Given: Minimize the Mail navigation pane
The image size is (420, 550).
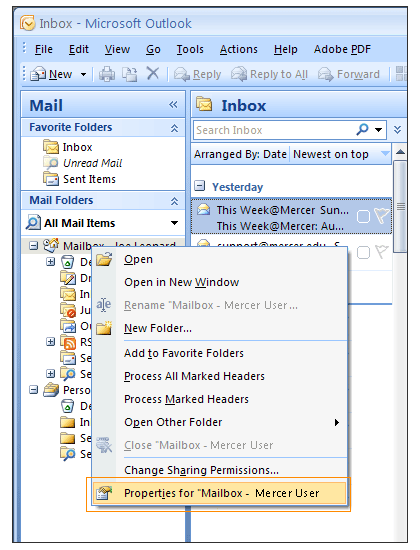Looking at the screenshot, I should tap(173, 105).
